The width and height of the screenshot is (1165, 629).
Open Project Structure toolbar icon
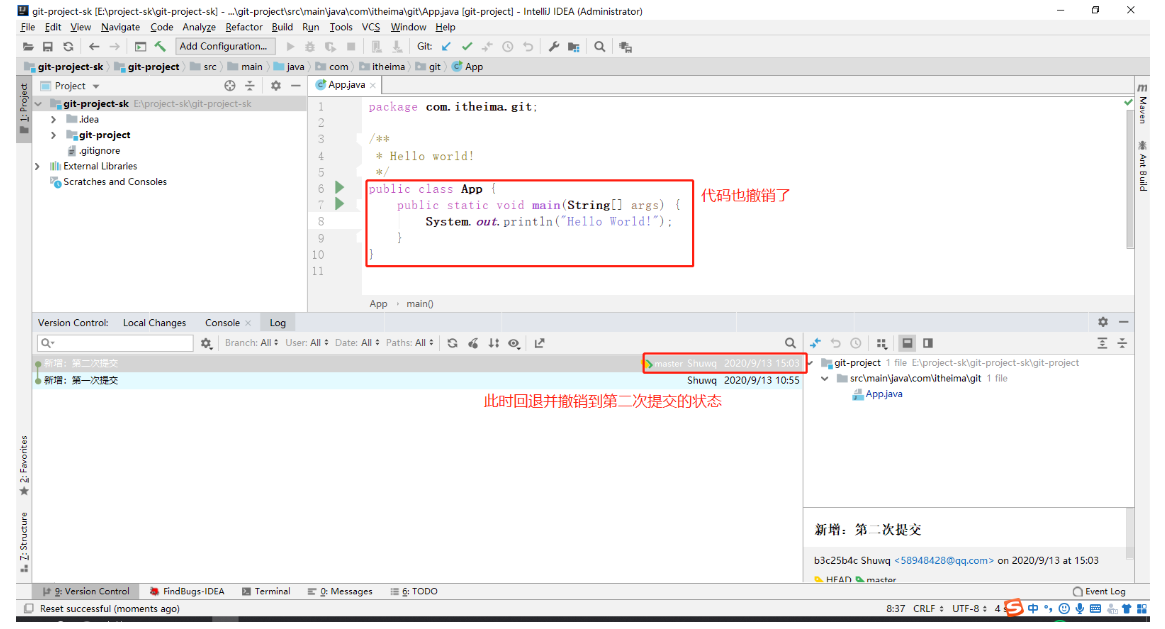coord(574,47)
